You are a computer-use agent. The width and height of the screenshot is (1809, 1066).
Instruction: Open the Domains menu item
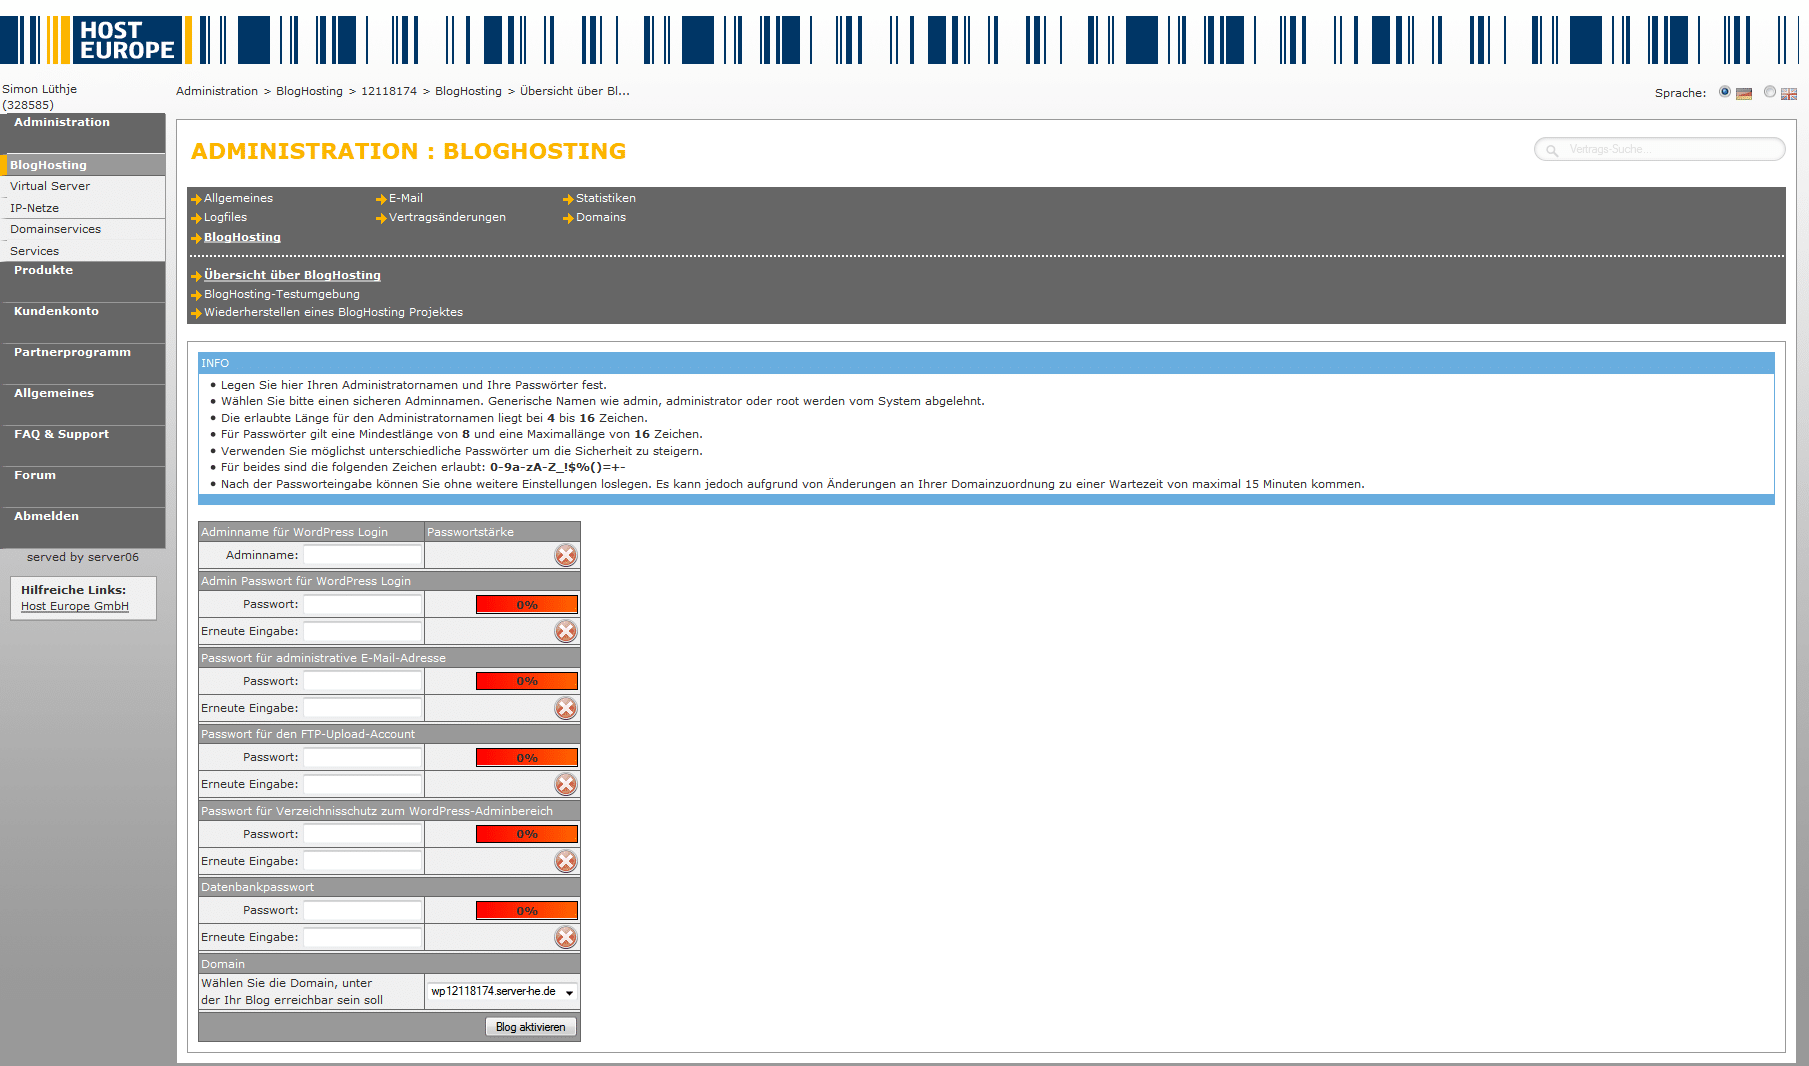pos(601,218)
